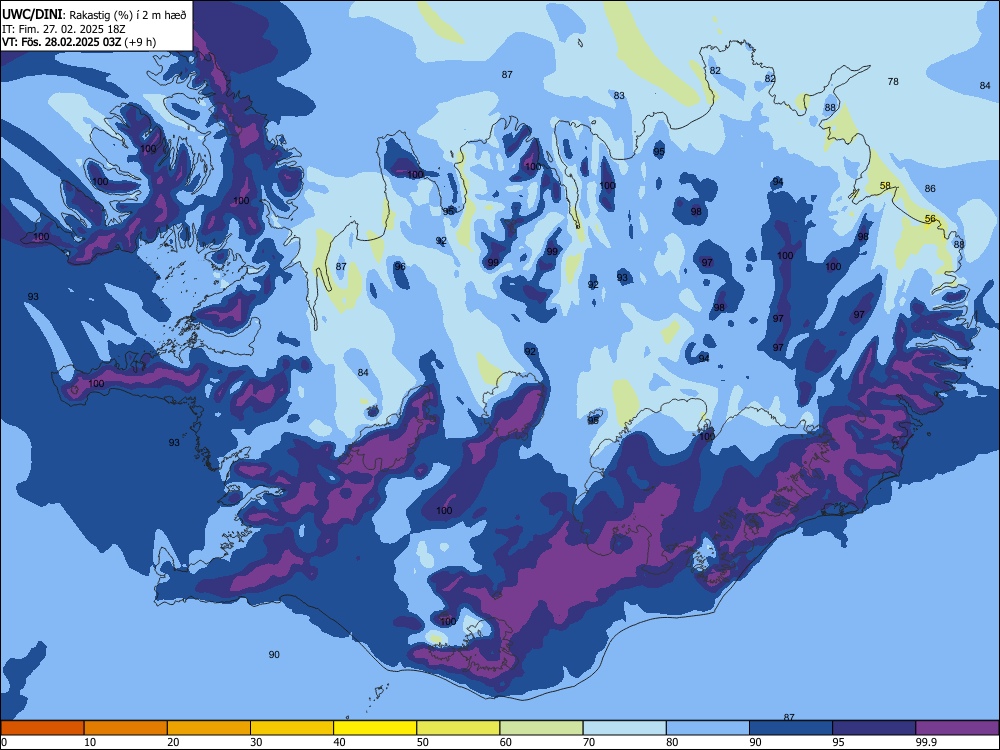Click the map humidity value '96'

point(400,267)
